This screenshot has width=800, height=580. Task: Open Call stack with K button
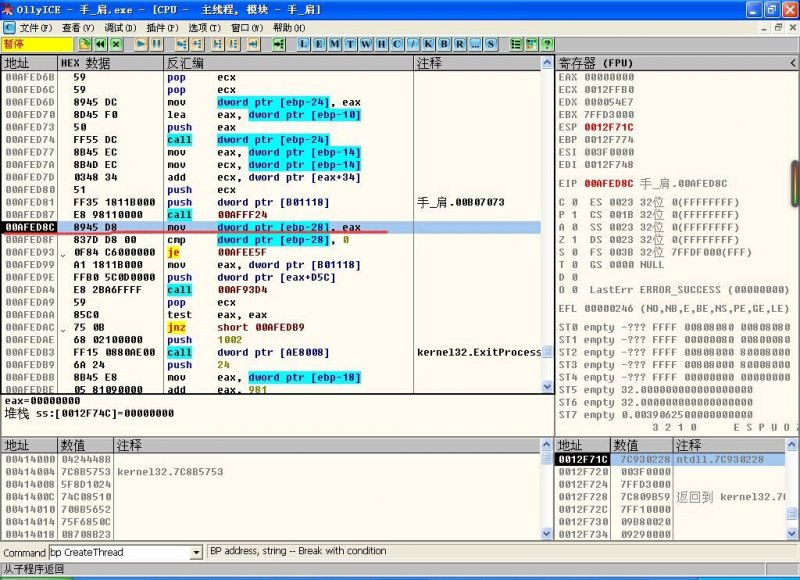click(427, 45)
